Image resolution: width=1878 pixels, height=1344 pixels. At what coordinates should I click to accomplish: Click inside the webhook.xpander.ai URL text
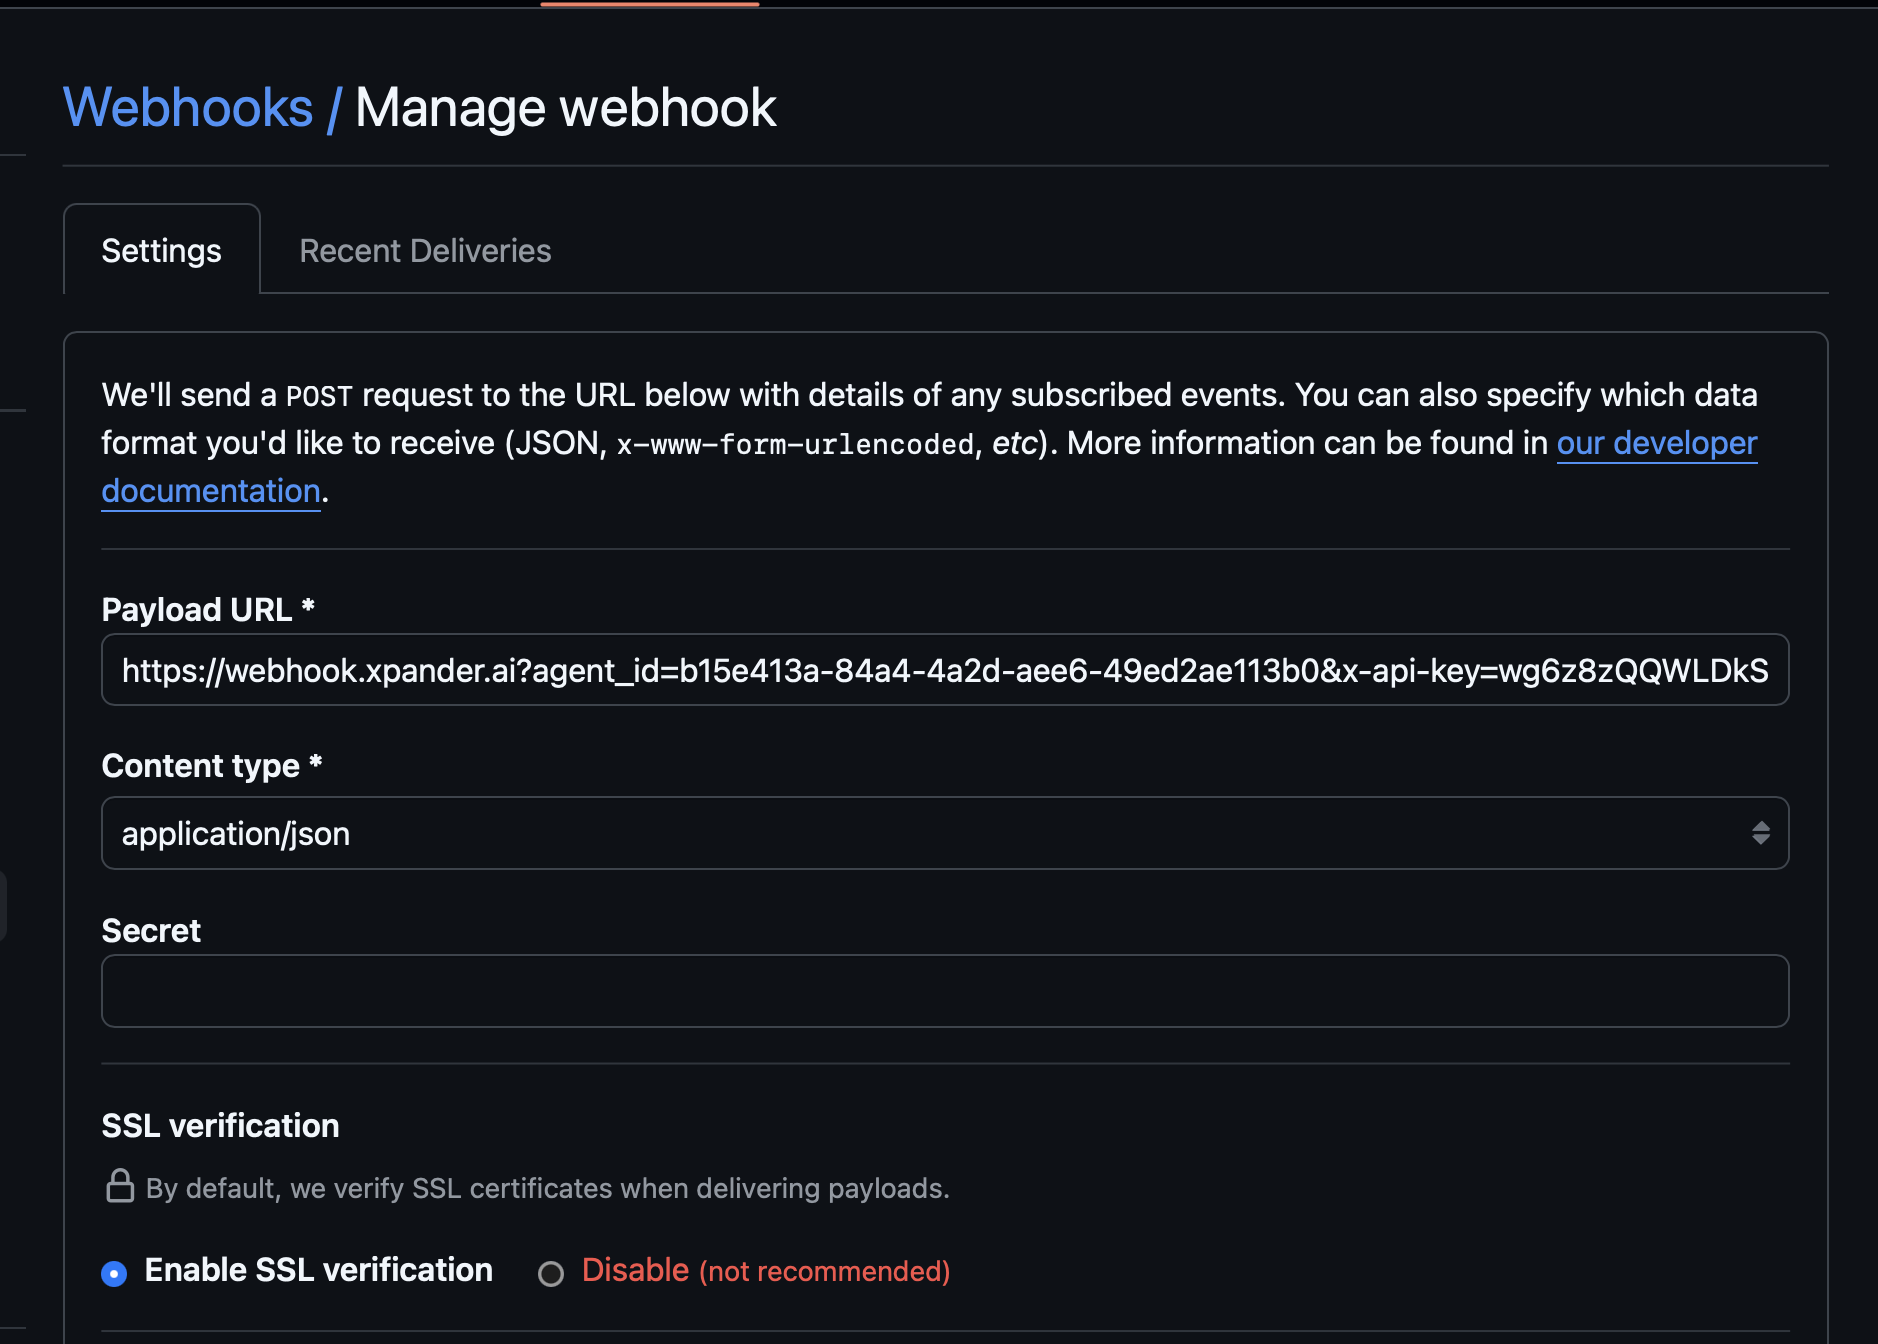(600, 669)
